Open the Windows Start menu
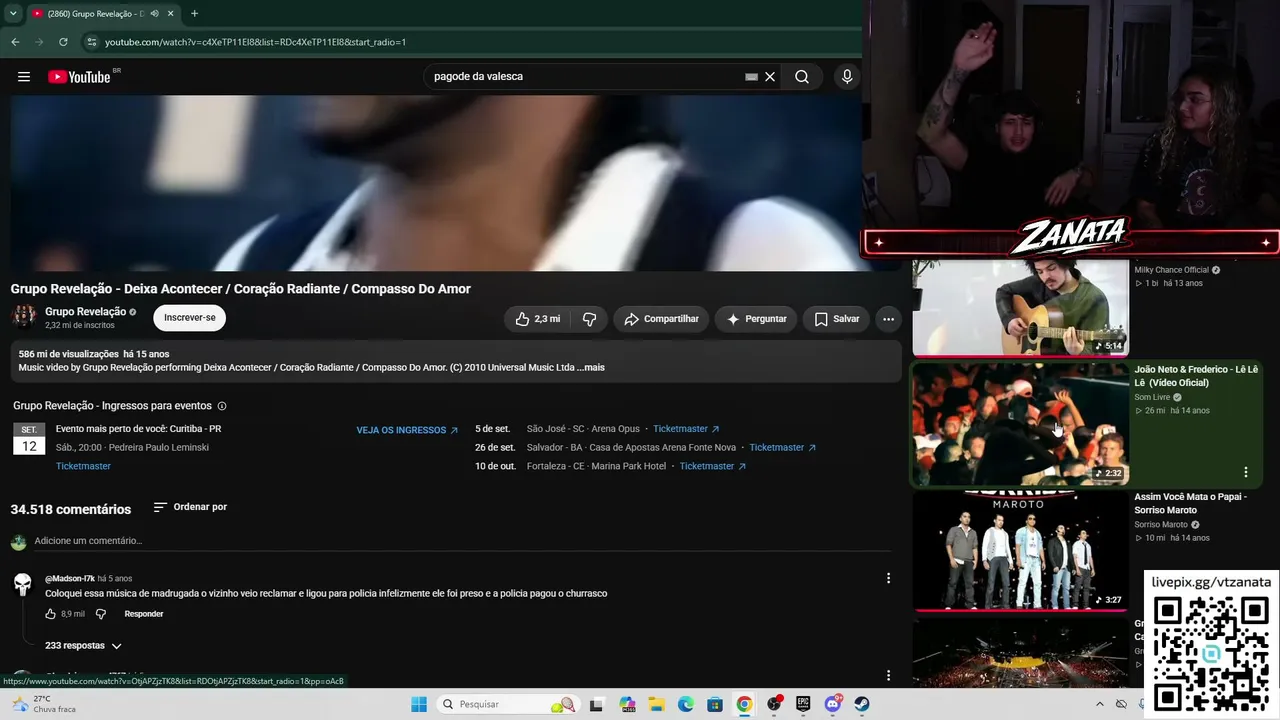 click(x=419, y=704)
